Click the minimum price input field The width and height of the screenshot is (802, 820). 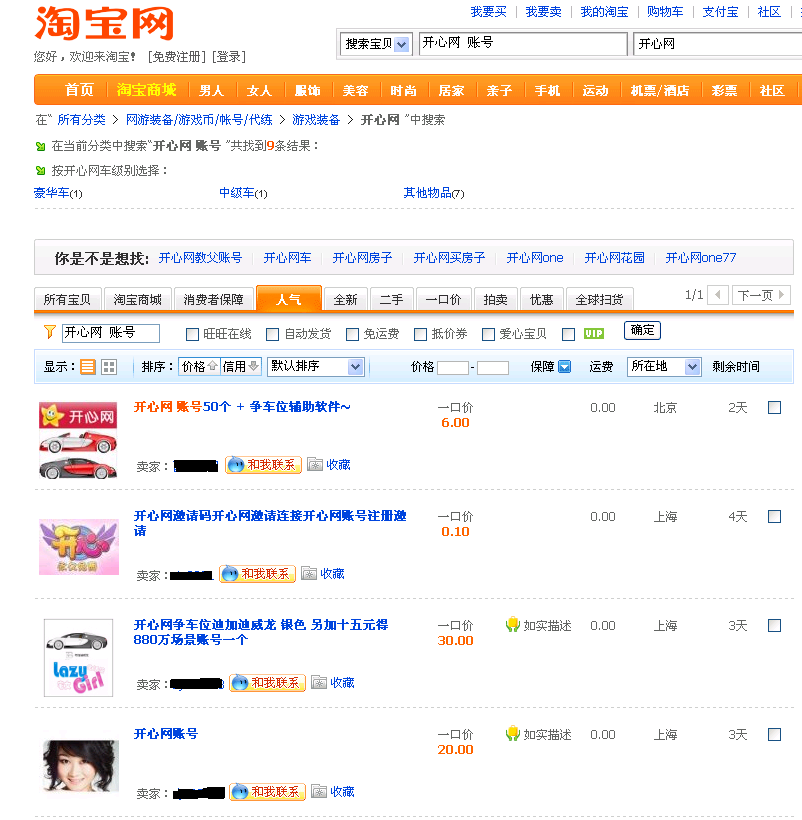tap(453, 367)
